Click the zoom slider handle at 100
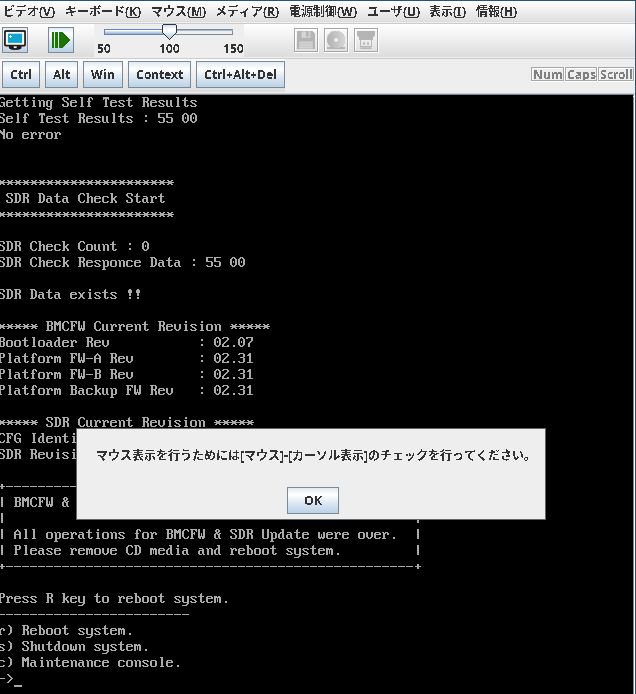 [169, 32]
